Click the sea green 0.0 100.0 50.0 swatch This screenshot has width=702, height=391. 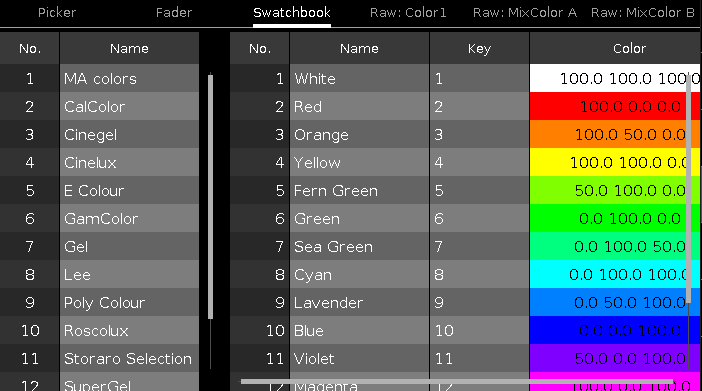tap(615, 246)
